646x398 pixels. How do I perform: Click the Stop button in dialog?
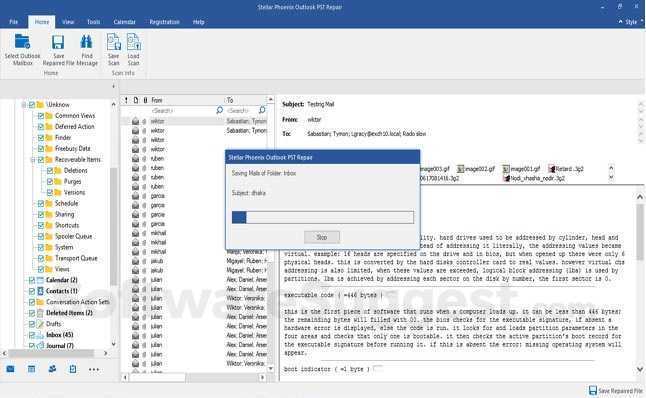[x=322, y=237]
